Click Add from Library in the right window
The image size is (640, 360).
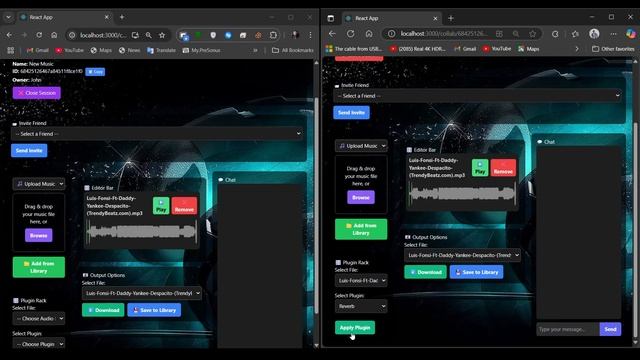[361, 229]
